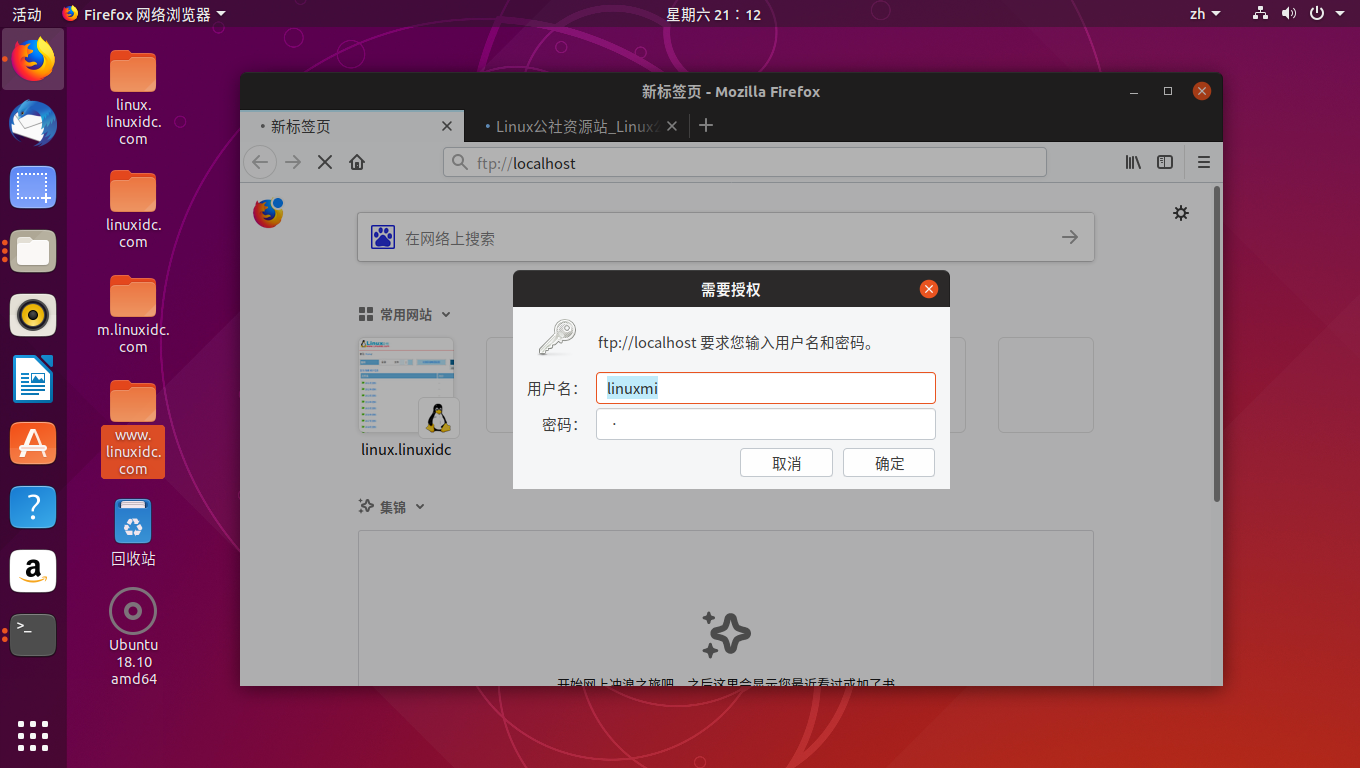Expand the 集锦 section chevron

[x=419, y=506]
